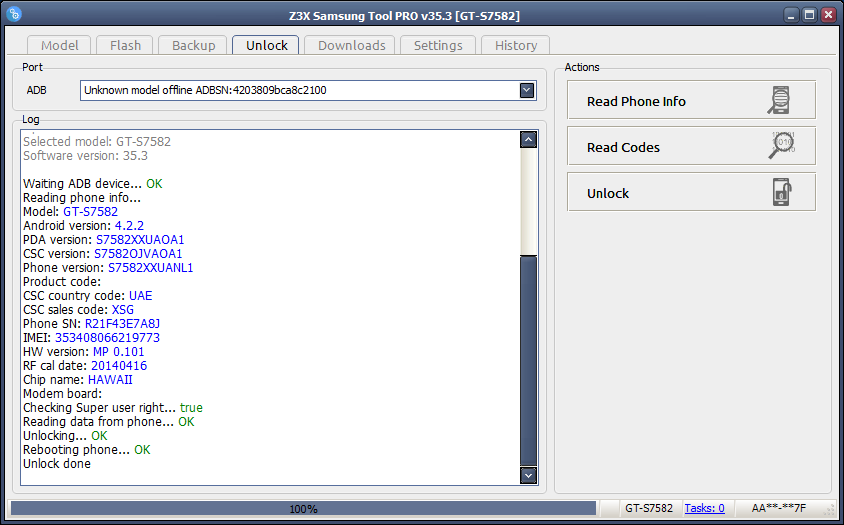The image size is (844, 525).
Task: Switch to the History tab
Action: 516,45
